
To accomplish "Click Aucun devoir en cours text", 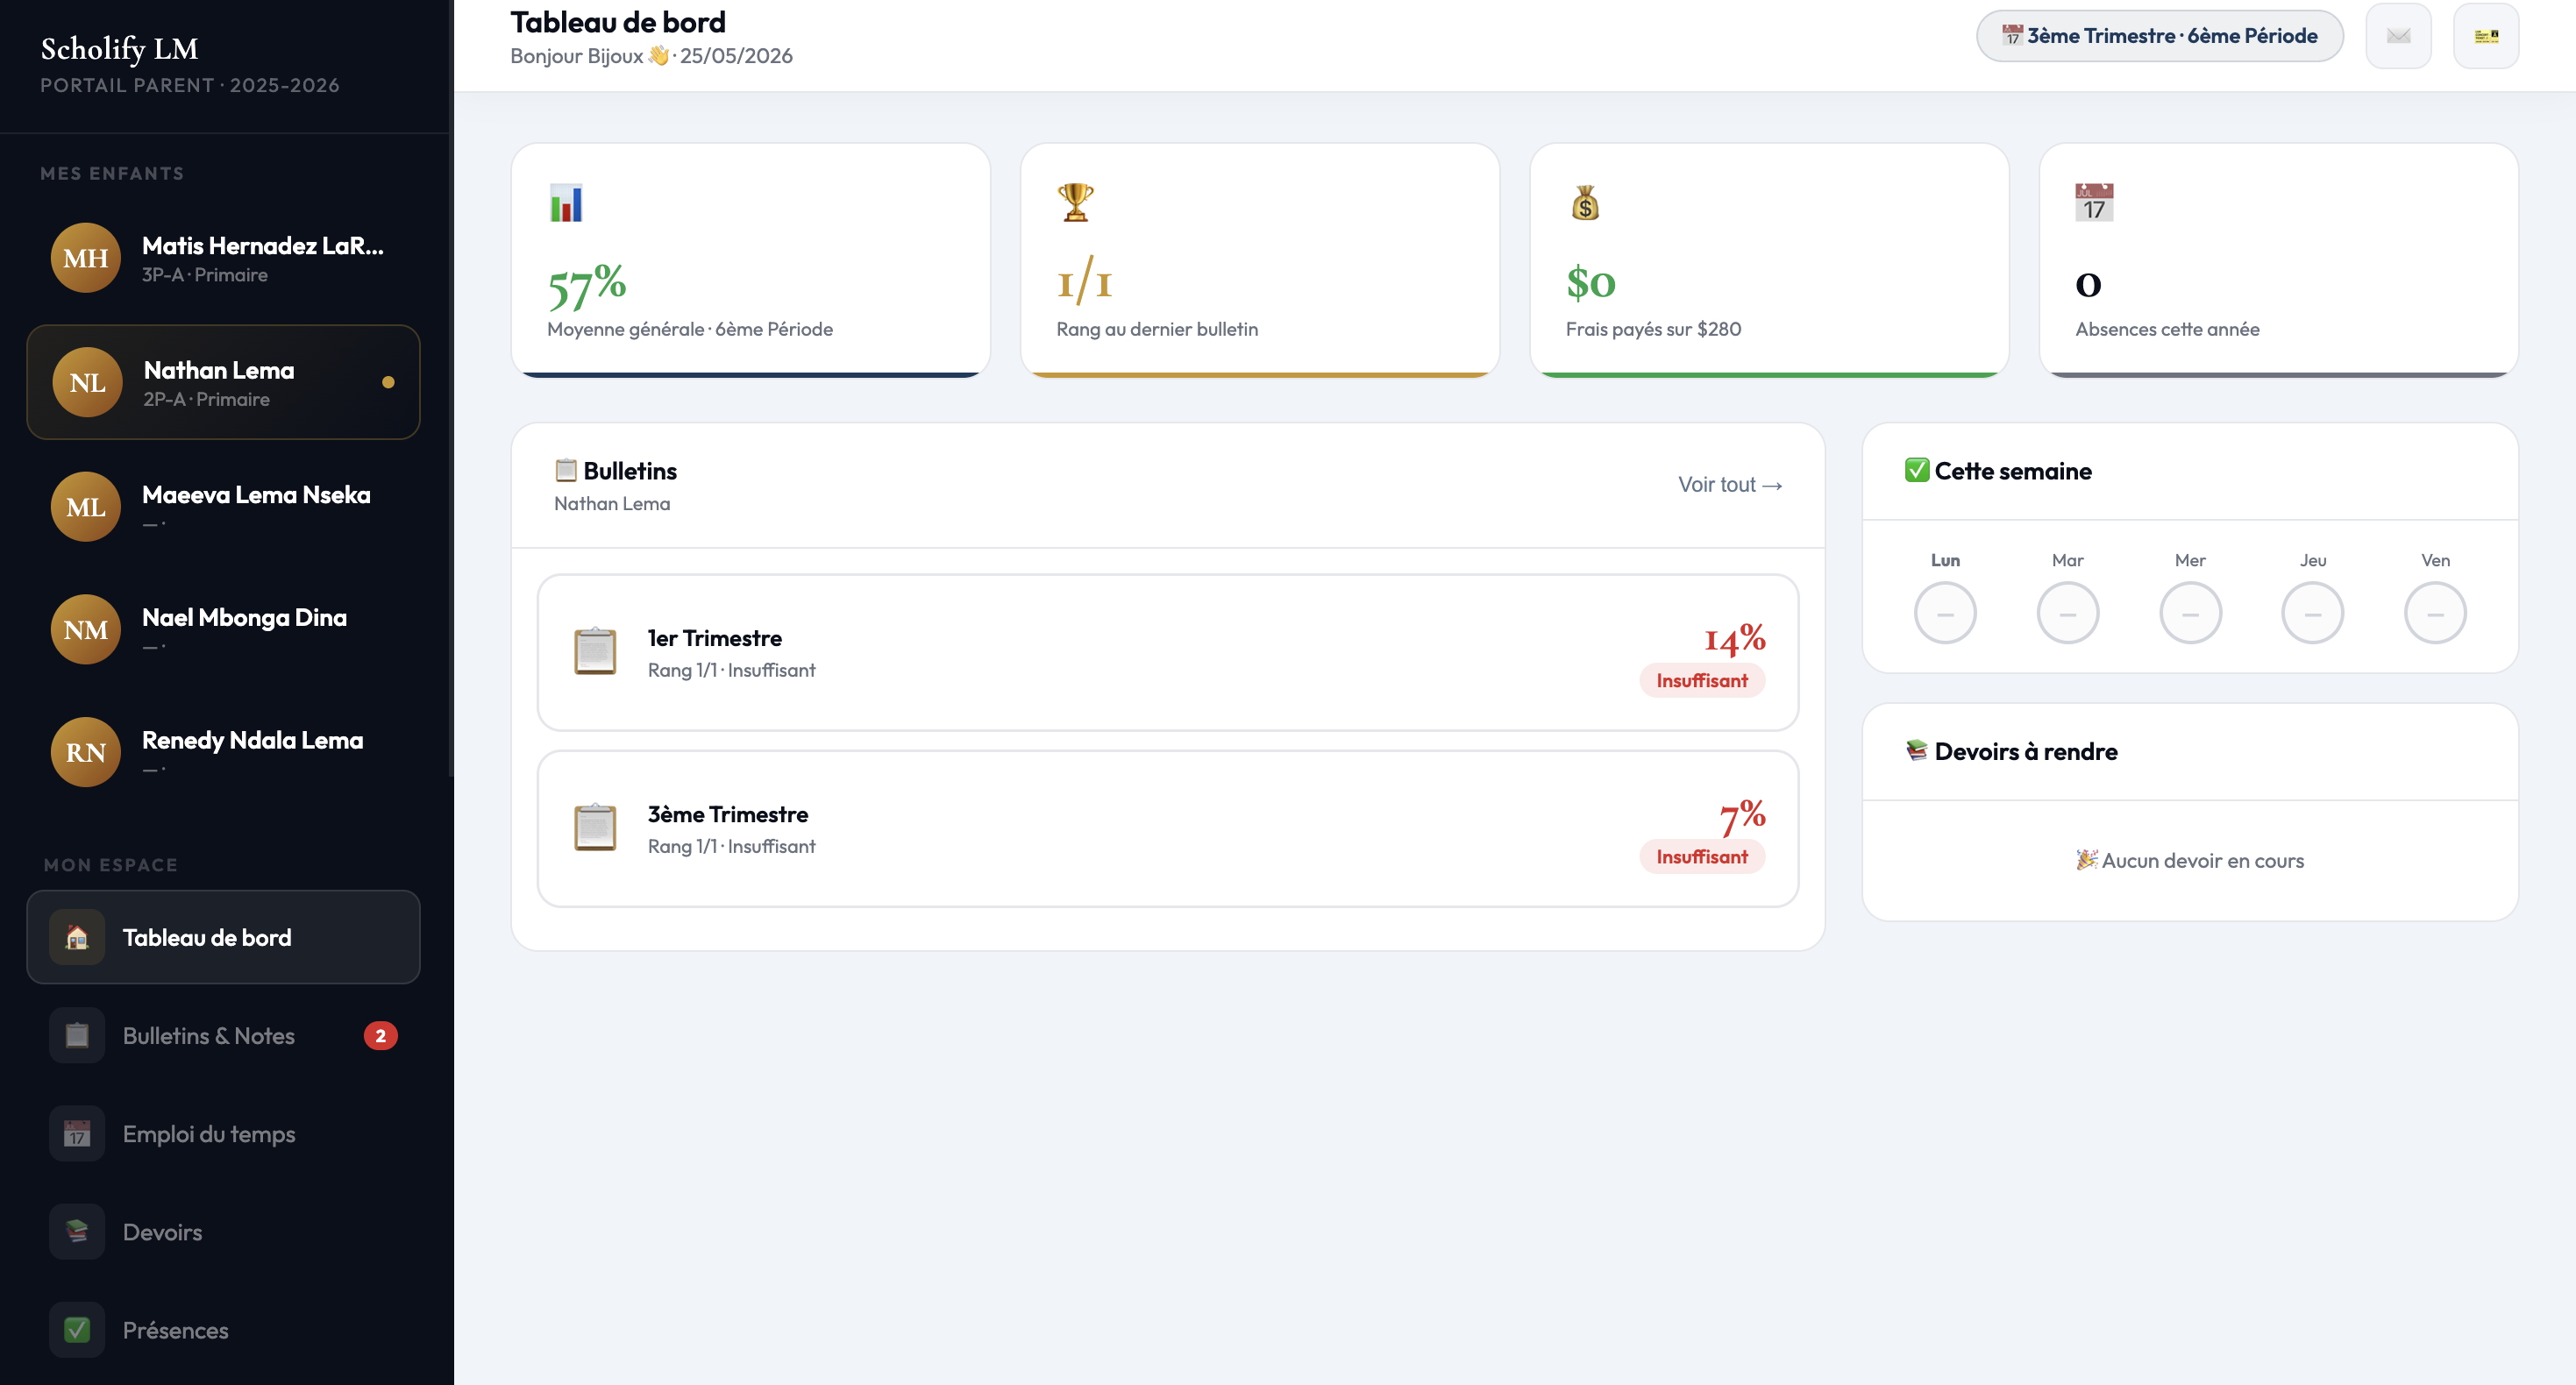I will (x=2190, y=860).
